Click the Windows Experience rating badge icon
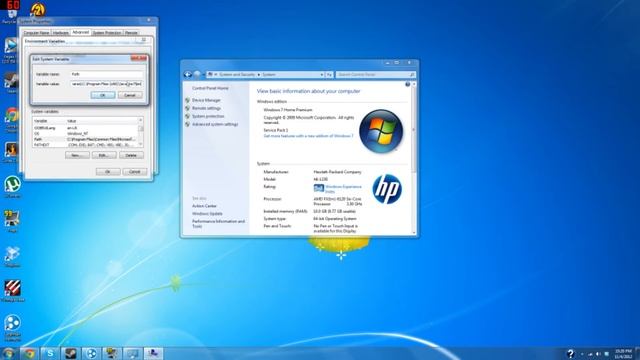This screenshot has width=640, height=360. coord(319,188)
